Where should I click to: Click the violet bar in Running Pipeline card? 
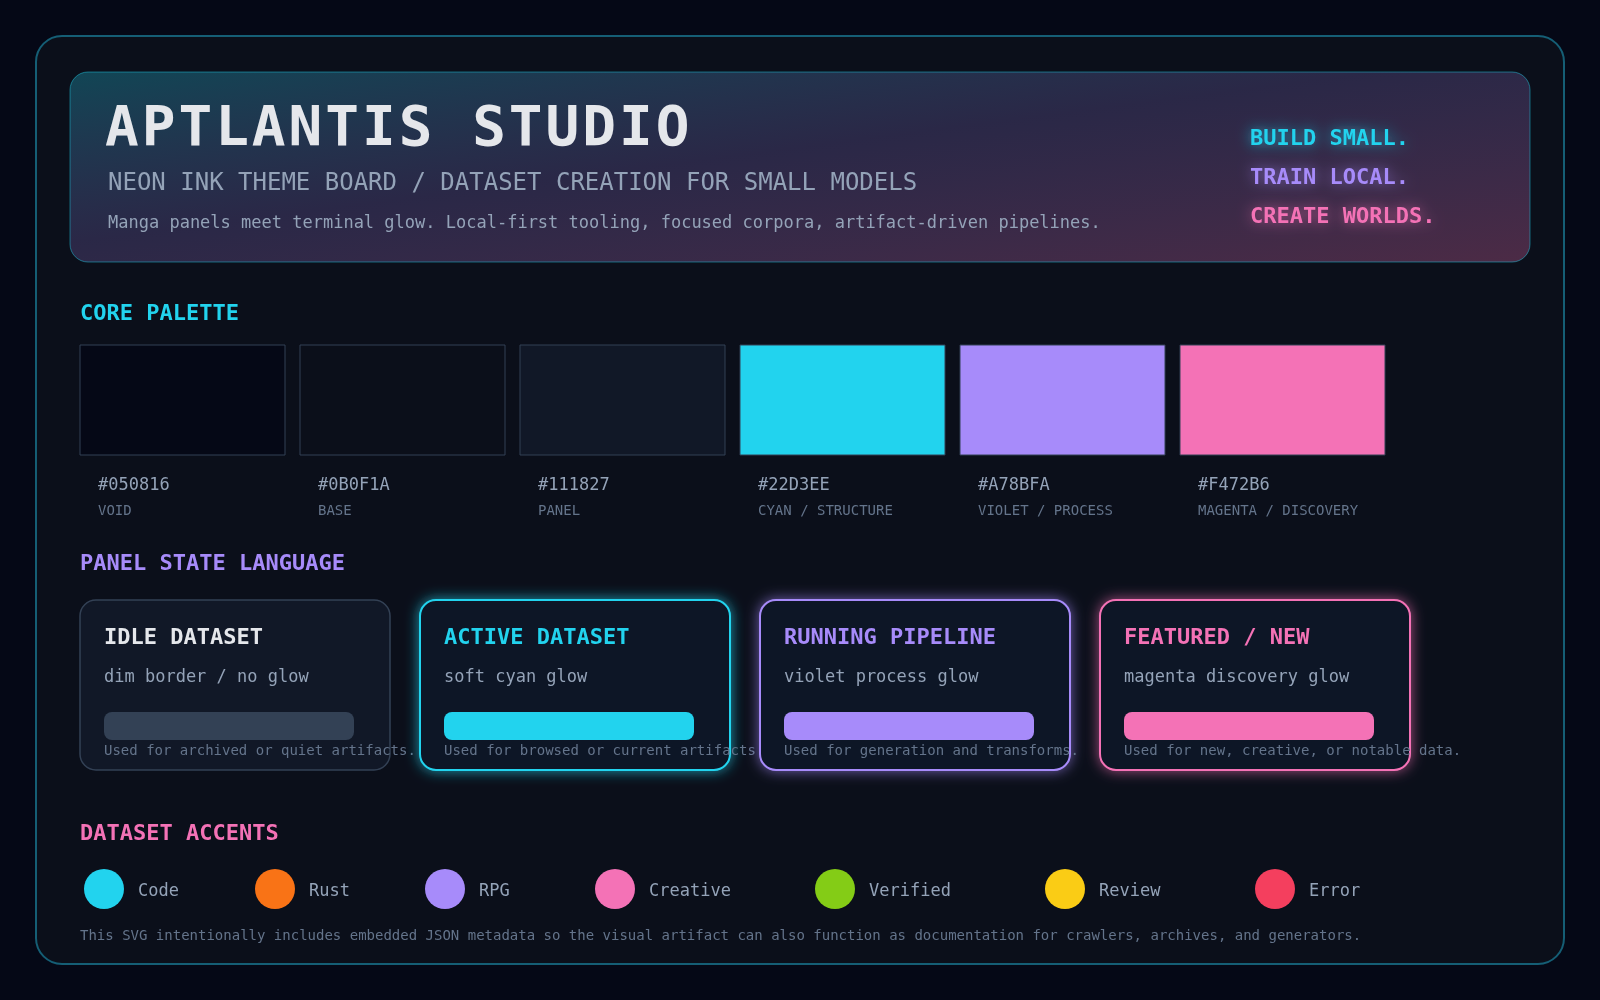pos(909,726)
